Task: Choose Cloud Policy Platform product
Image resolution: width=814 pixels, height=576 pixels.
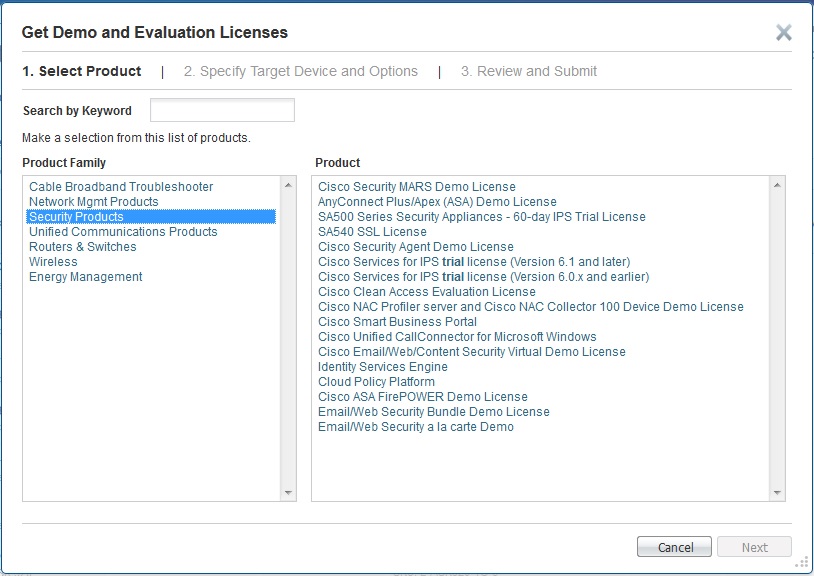Action: tap(376, 382)
